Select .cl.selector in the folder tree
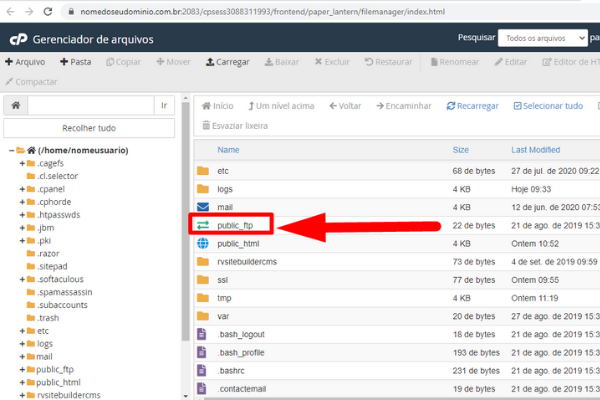The width and height of the screenshot is (600, 400). pos(57,176)
